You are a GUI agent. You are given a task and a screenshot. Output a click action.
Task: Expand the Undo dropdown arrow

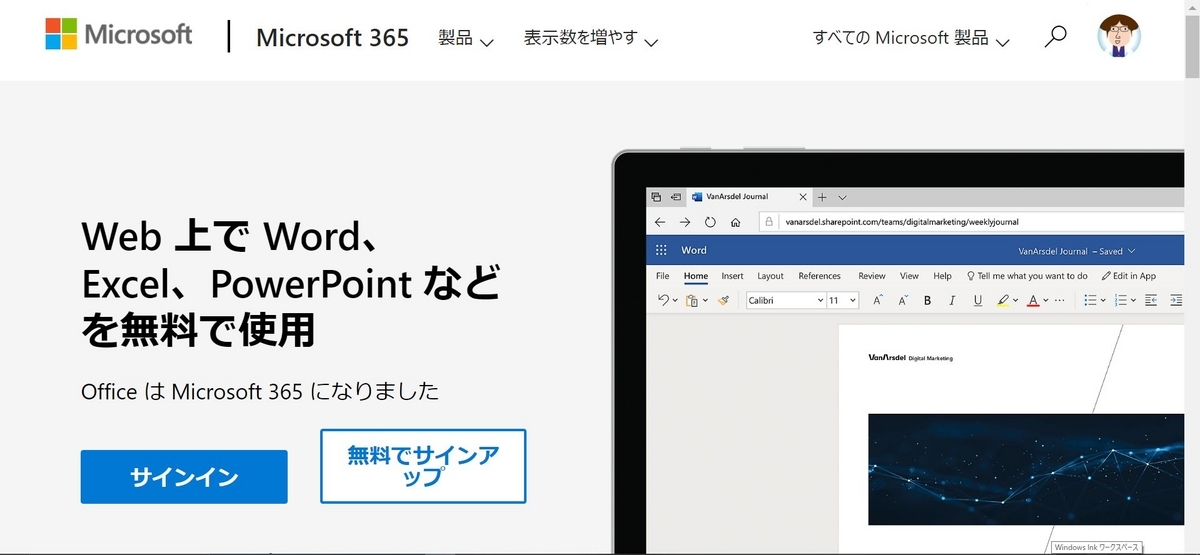[x=675, y=301]
